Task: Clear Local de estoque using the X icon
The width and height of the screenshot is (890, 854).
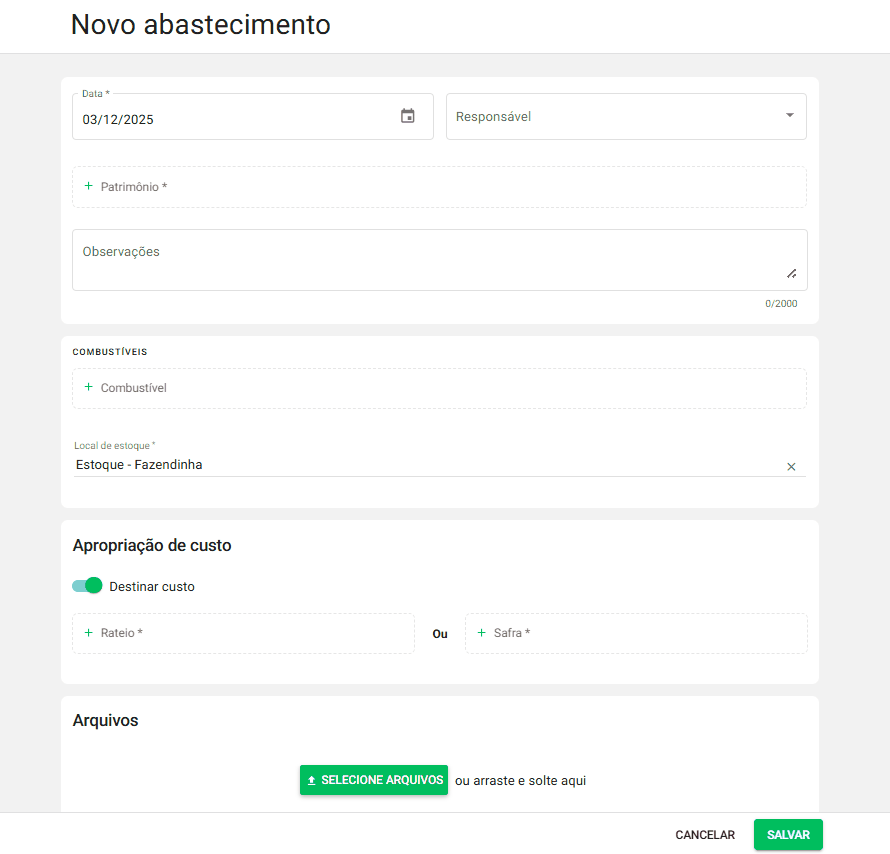Action: [x=791, y=466]
